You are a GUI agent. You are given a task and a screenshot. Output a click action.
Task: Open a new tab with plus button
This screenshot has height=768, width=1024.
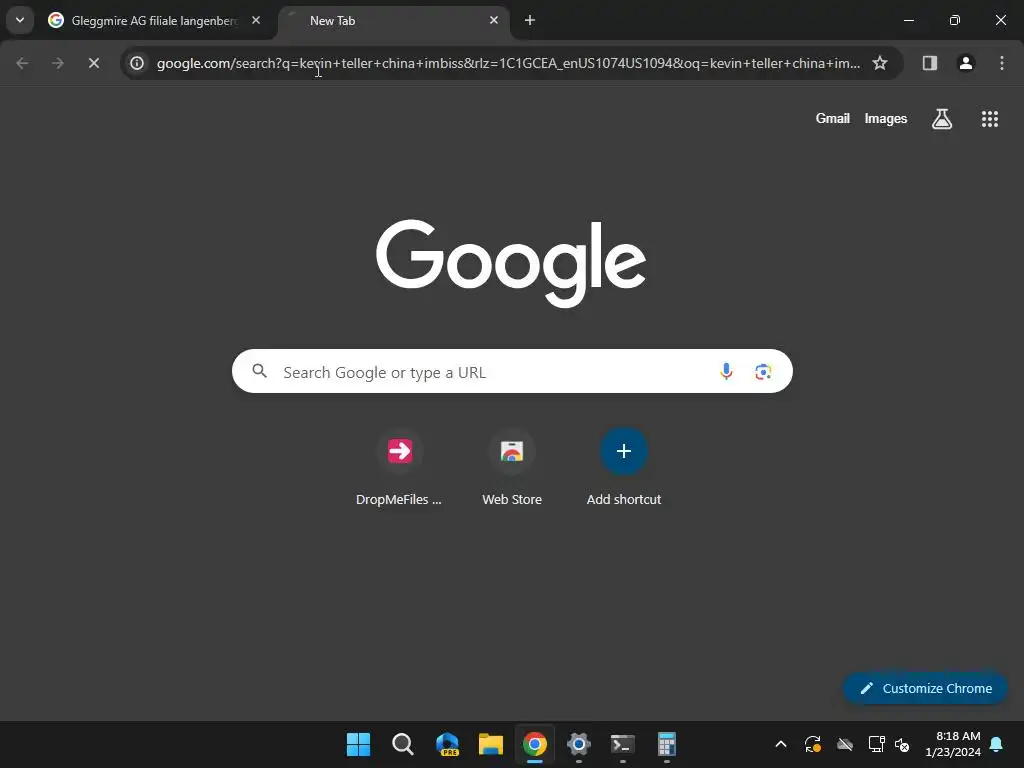pos(530,20)
